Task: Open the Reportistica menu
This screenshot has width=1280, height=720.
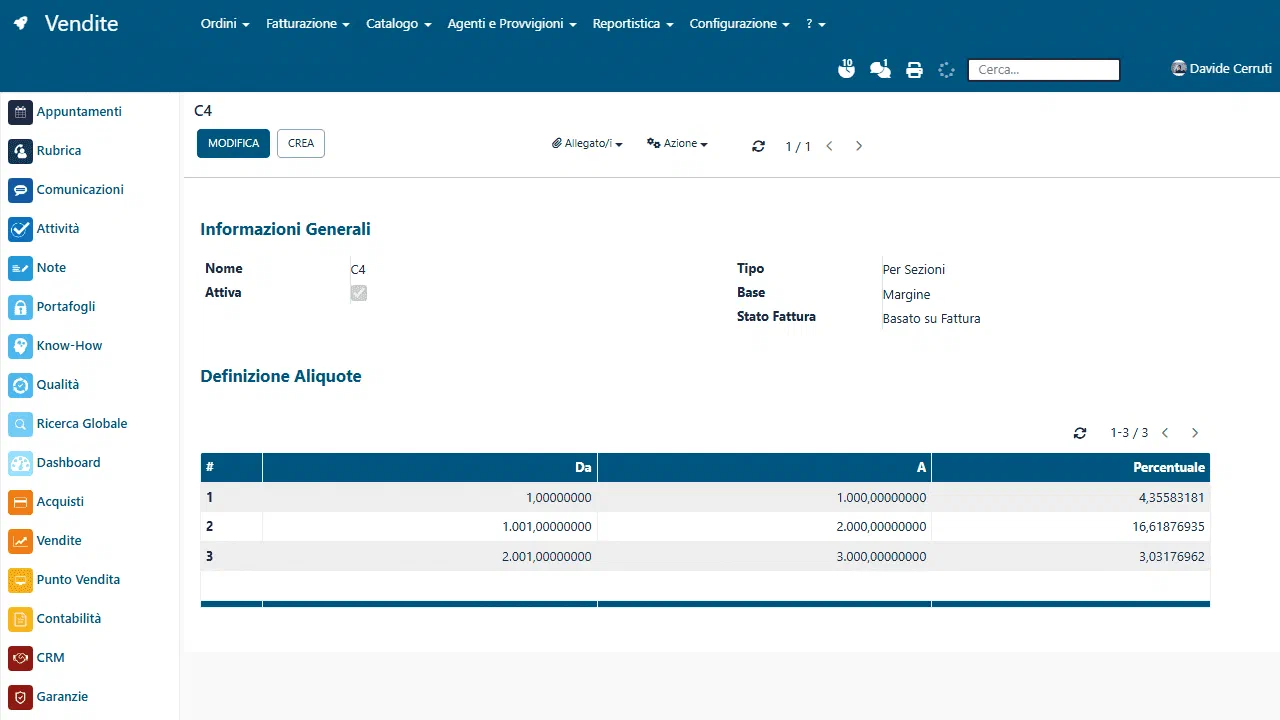Action: coord(633,23)
